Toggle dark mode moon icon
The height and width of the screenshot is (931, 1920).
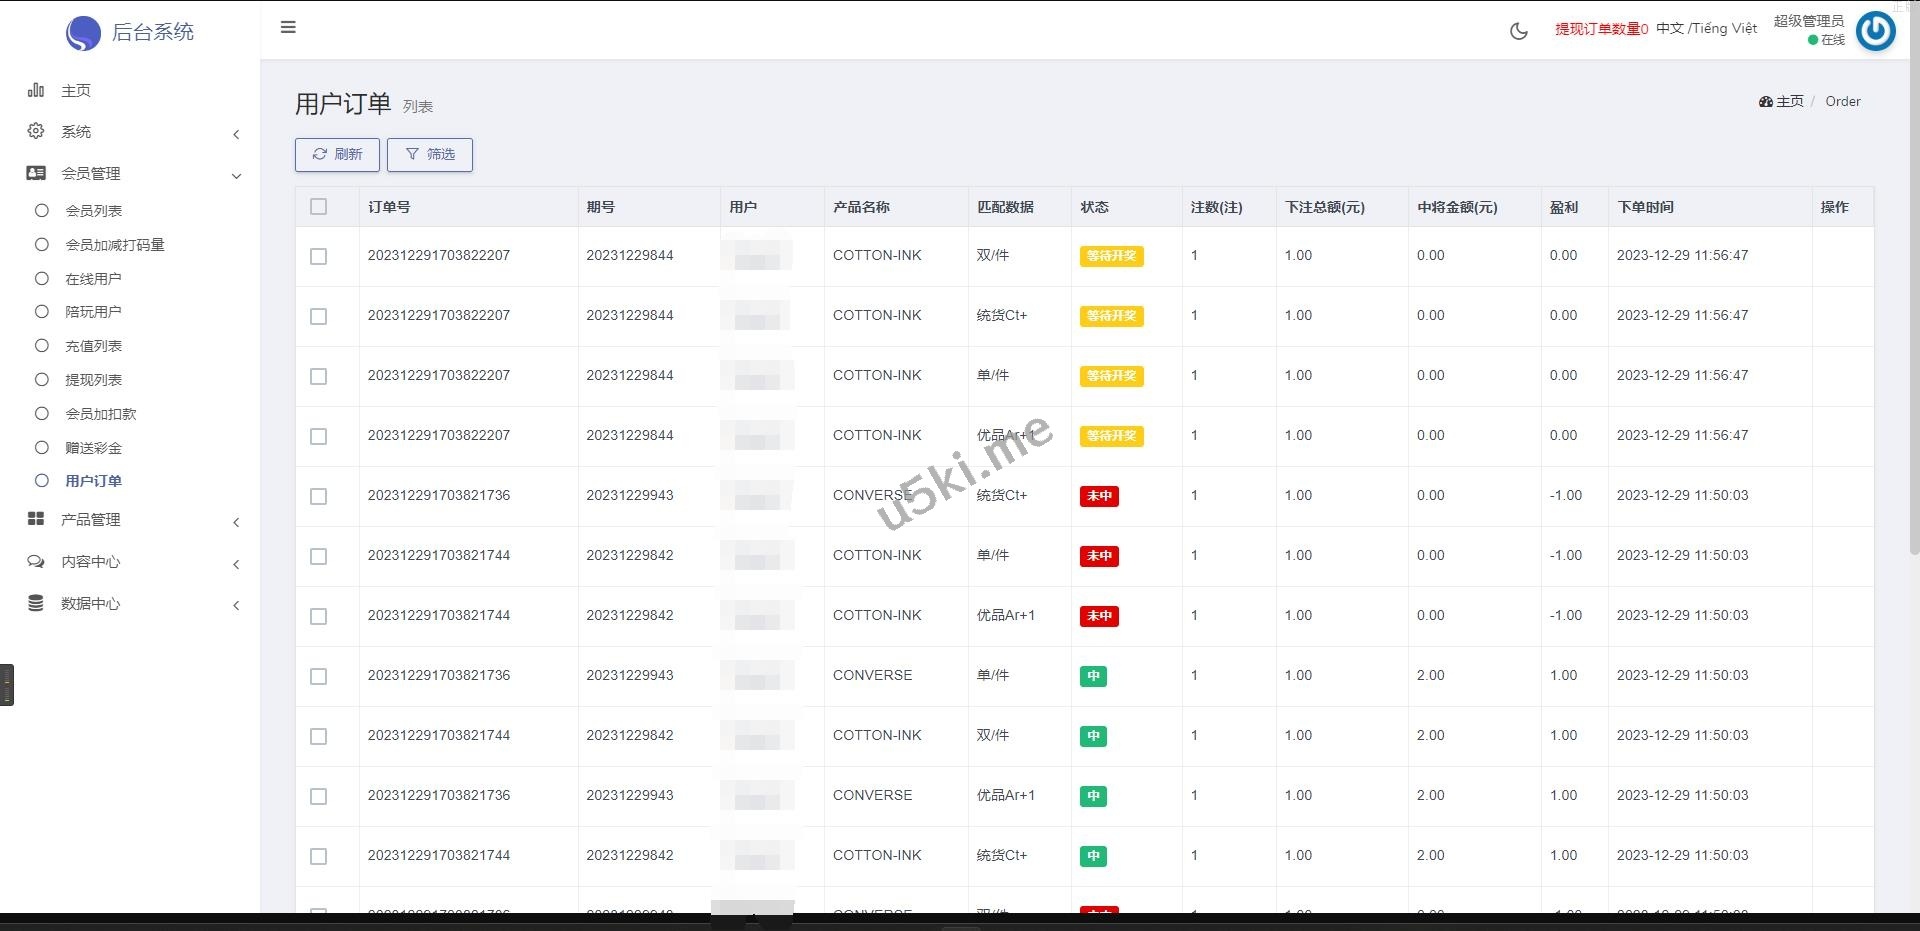1518,31
